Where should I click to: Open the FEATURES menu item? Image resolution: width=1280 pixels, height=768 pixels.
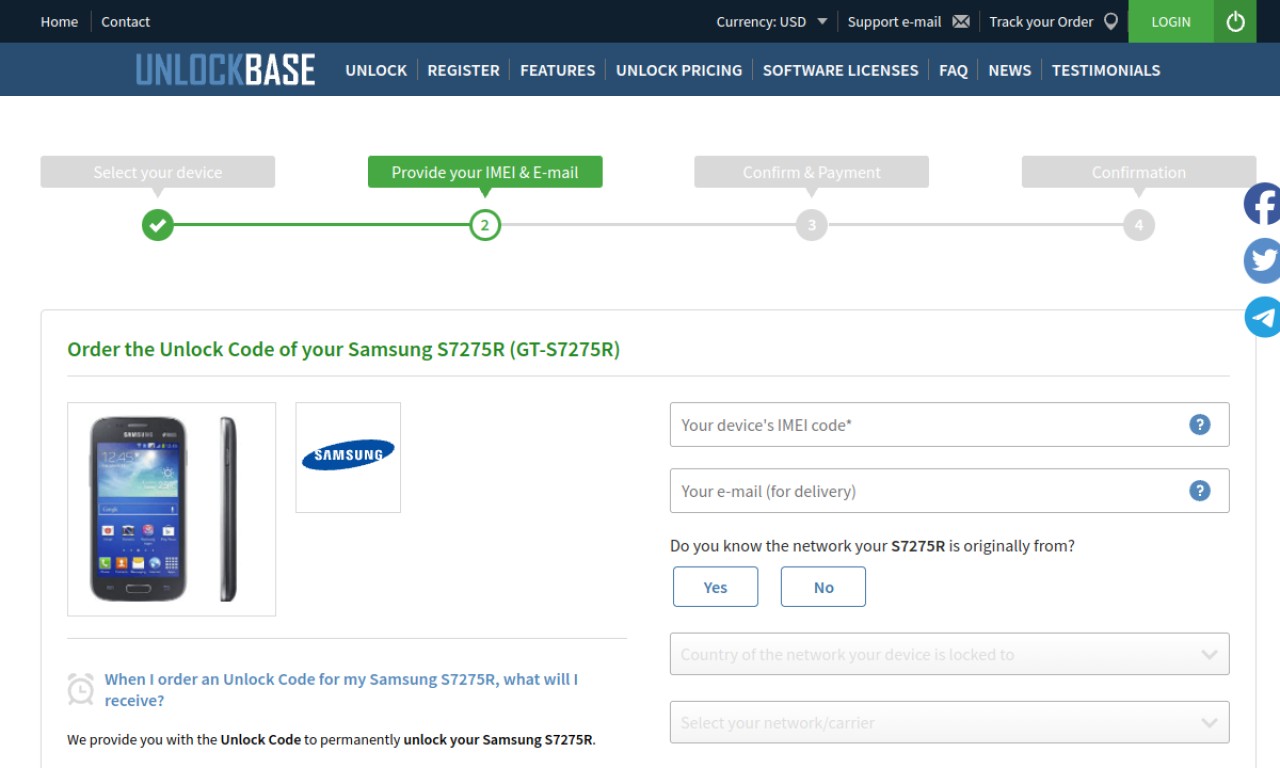coord(557,70)
